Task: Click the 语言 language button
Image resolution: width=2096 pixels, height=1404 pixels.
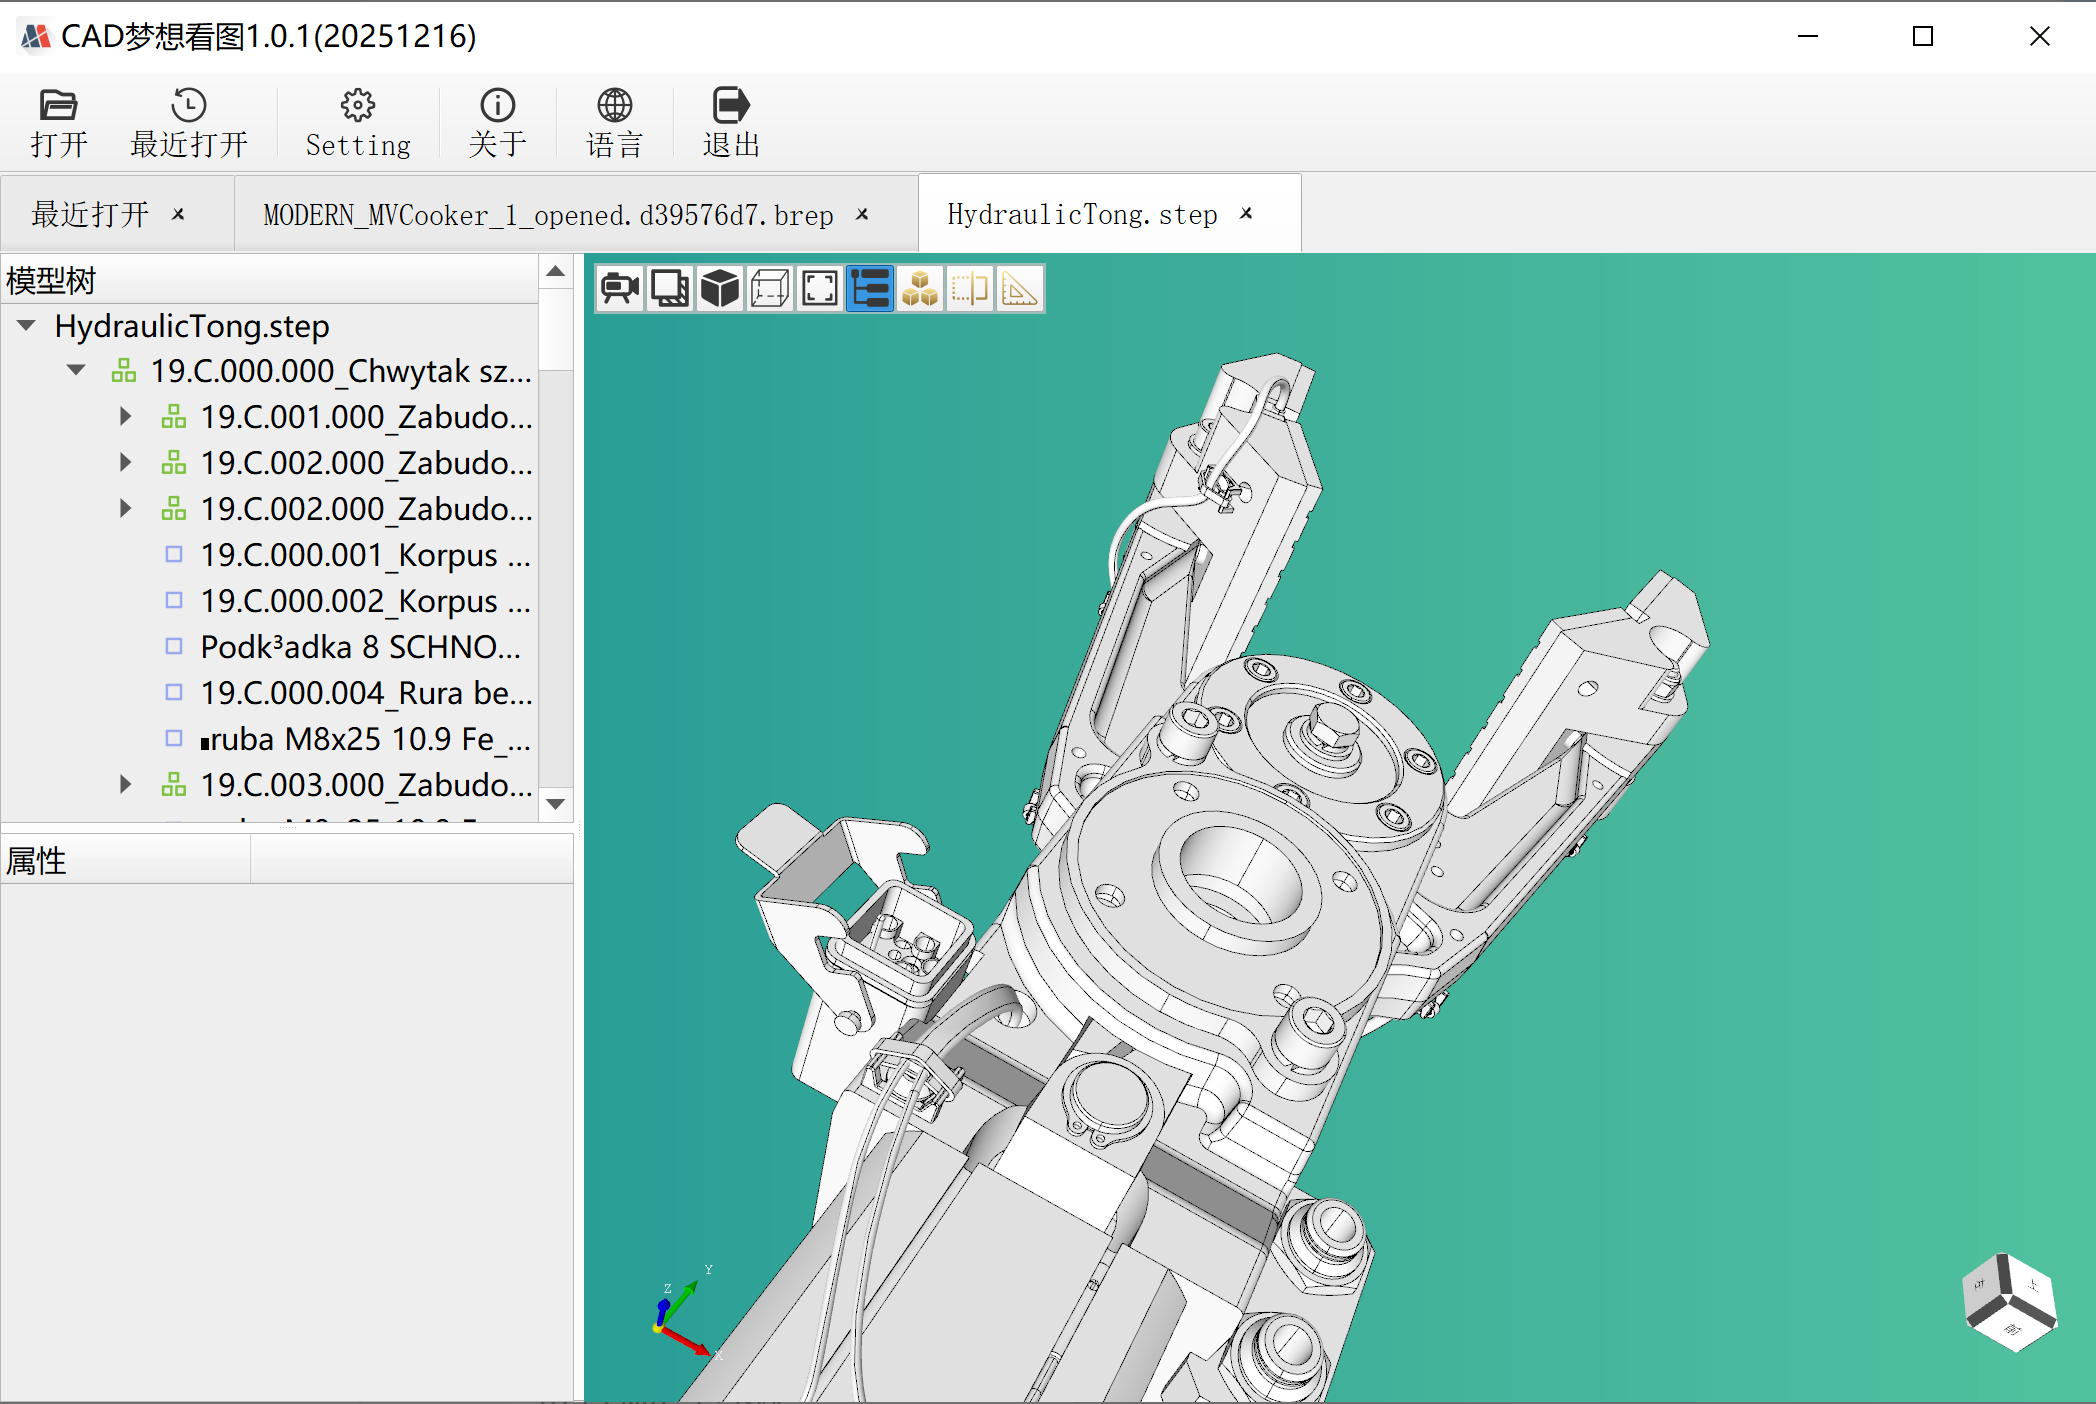Action: (x=614, y=123)
